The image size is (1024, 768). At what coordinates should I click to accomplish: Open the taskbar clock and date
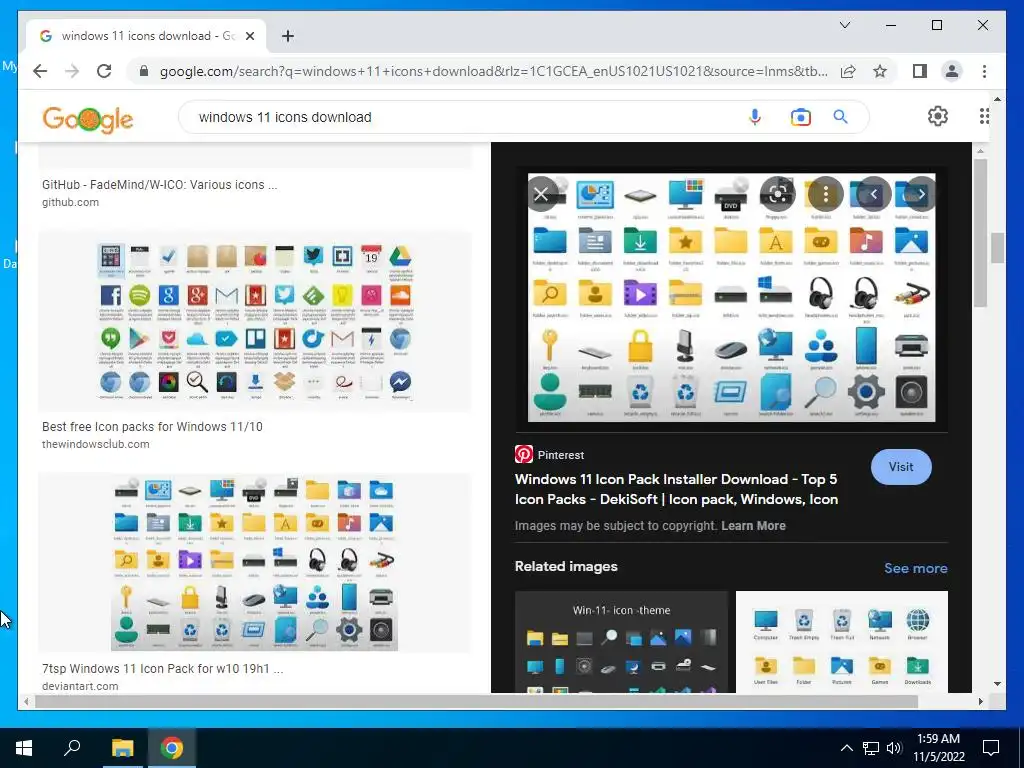[x=938, y=748]
